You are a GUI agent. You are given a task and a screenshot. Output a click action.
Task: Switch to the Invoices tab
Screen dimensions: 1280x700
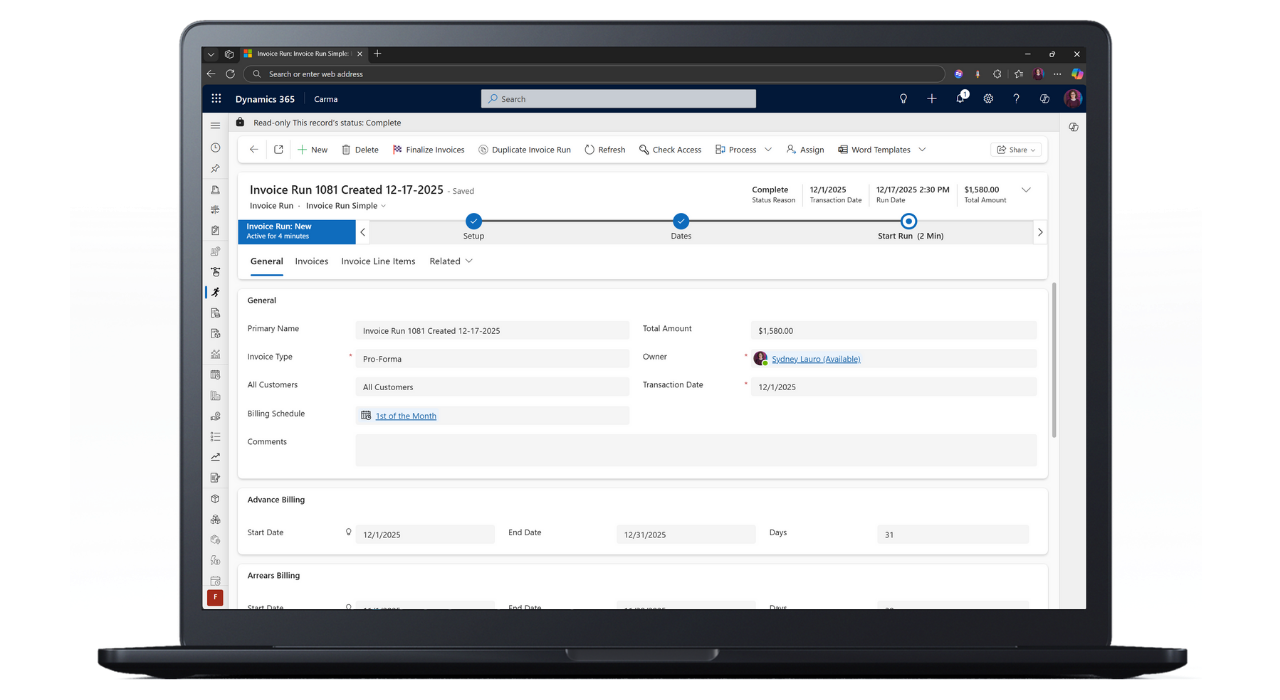coord(311,261)
